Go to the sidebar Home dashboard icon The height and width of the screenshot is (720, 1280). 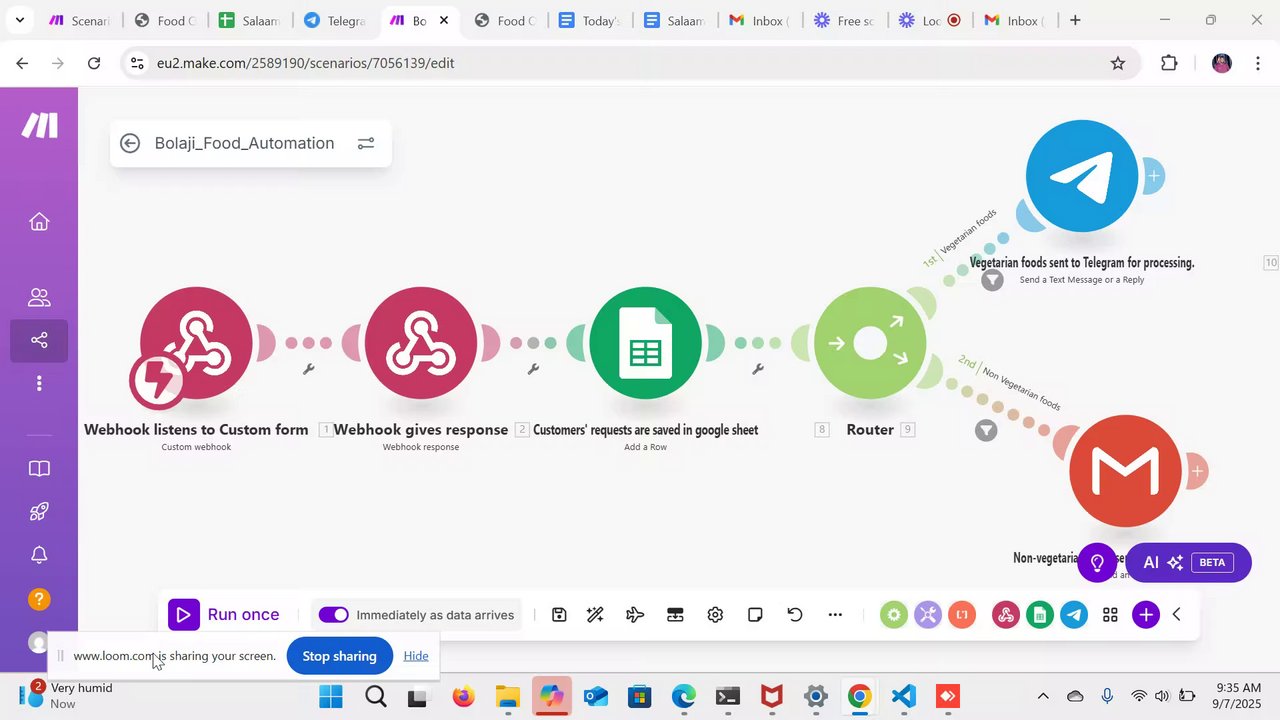(x=39, y=221)
